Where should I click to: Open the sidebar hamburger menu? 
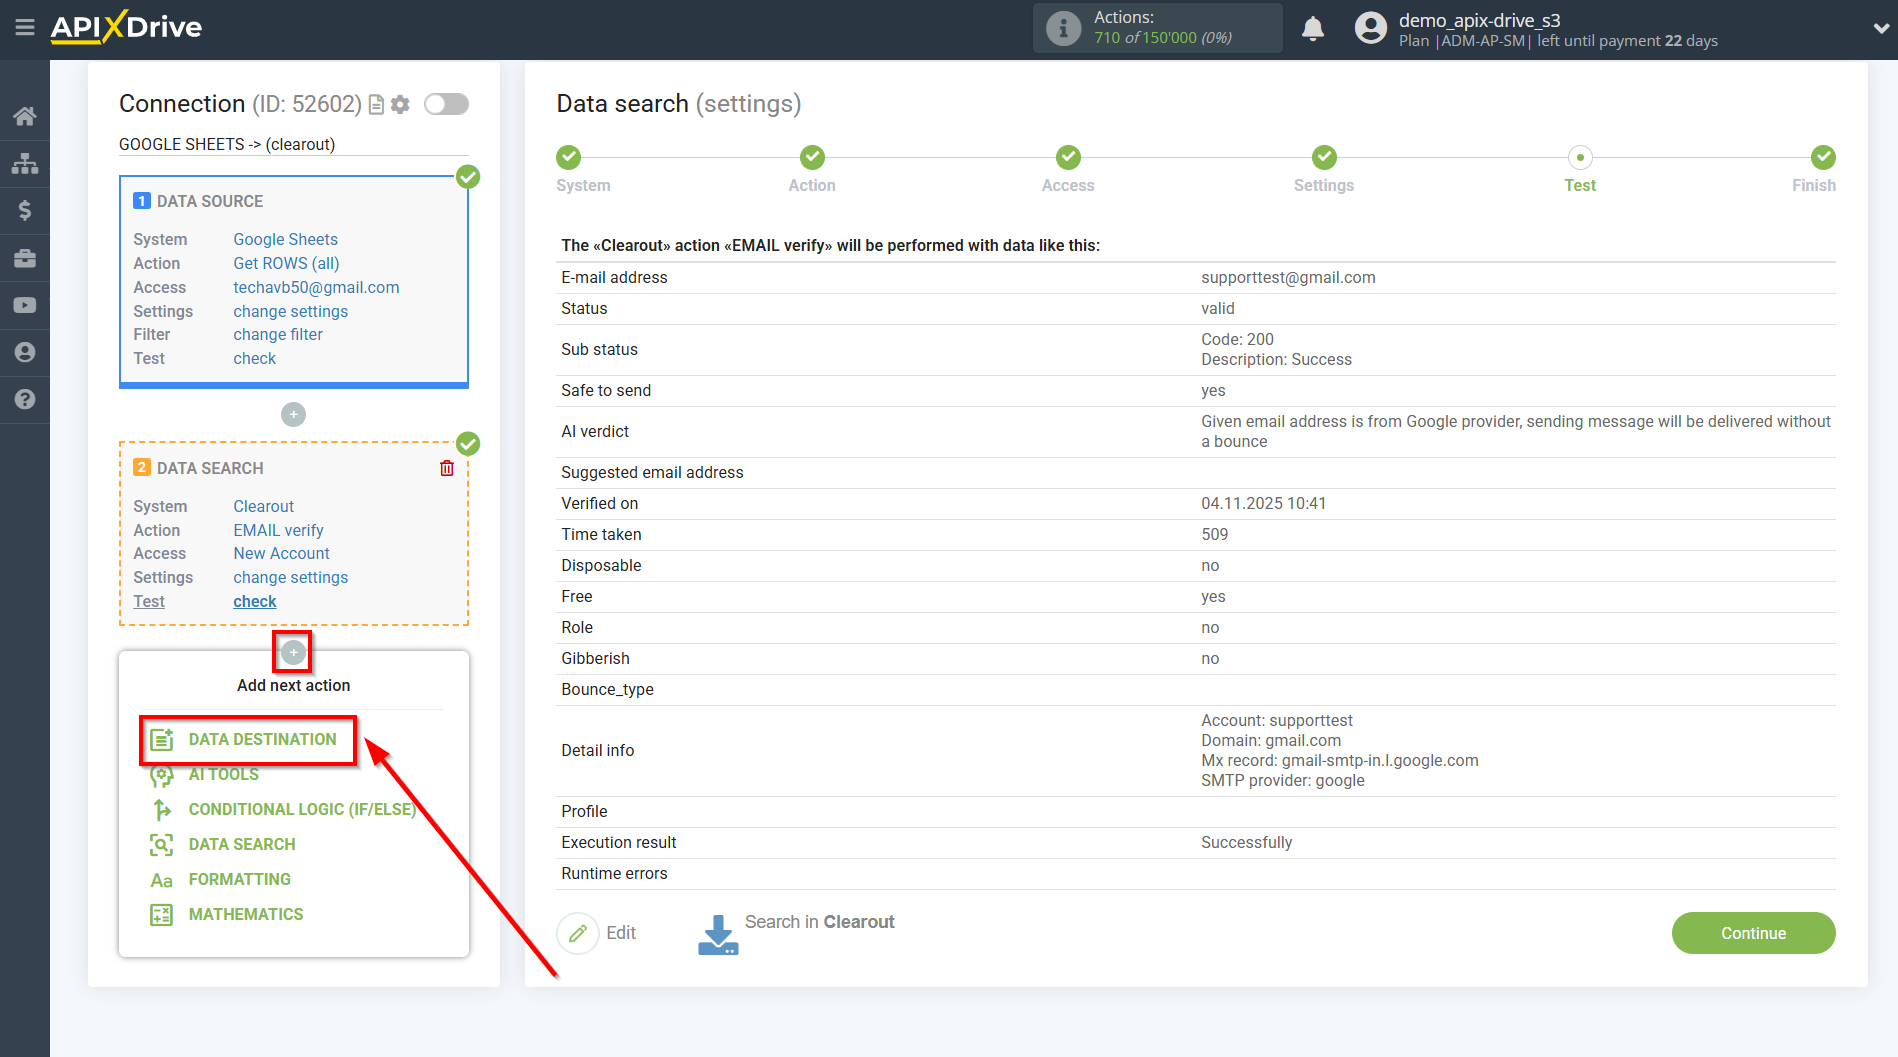[25, 28]
